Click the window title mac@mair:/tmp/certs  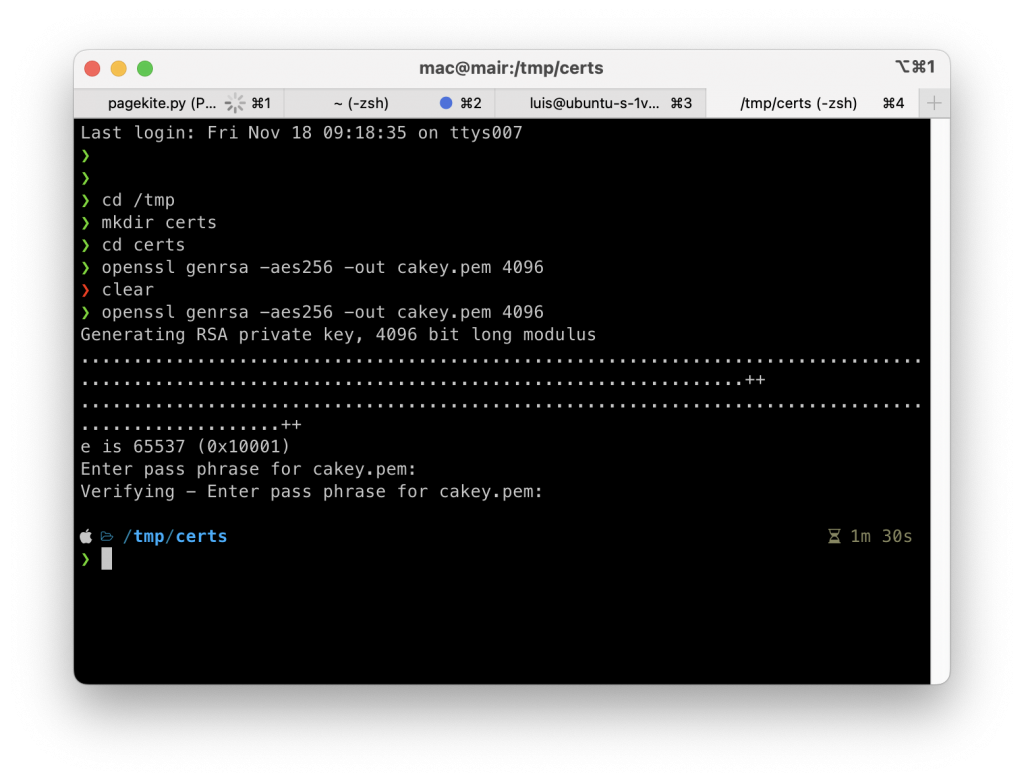click(x=511, y=68)
